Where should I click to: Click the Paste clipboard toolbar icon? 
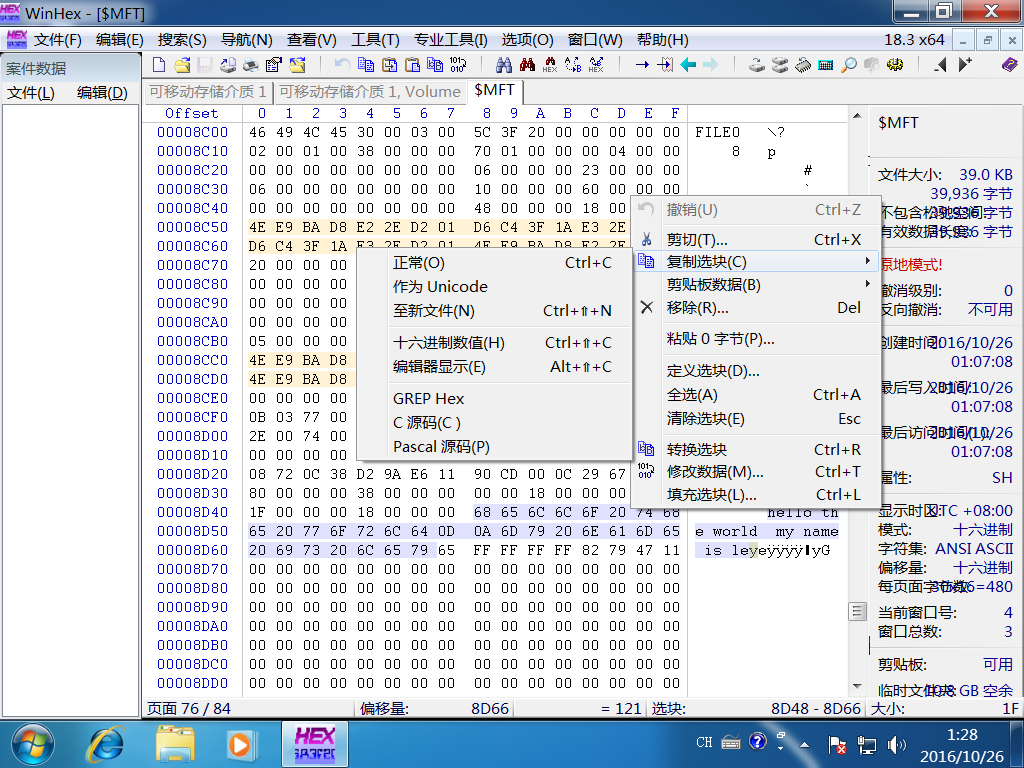[x=412, y=64]
